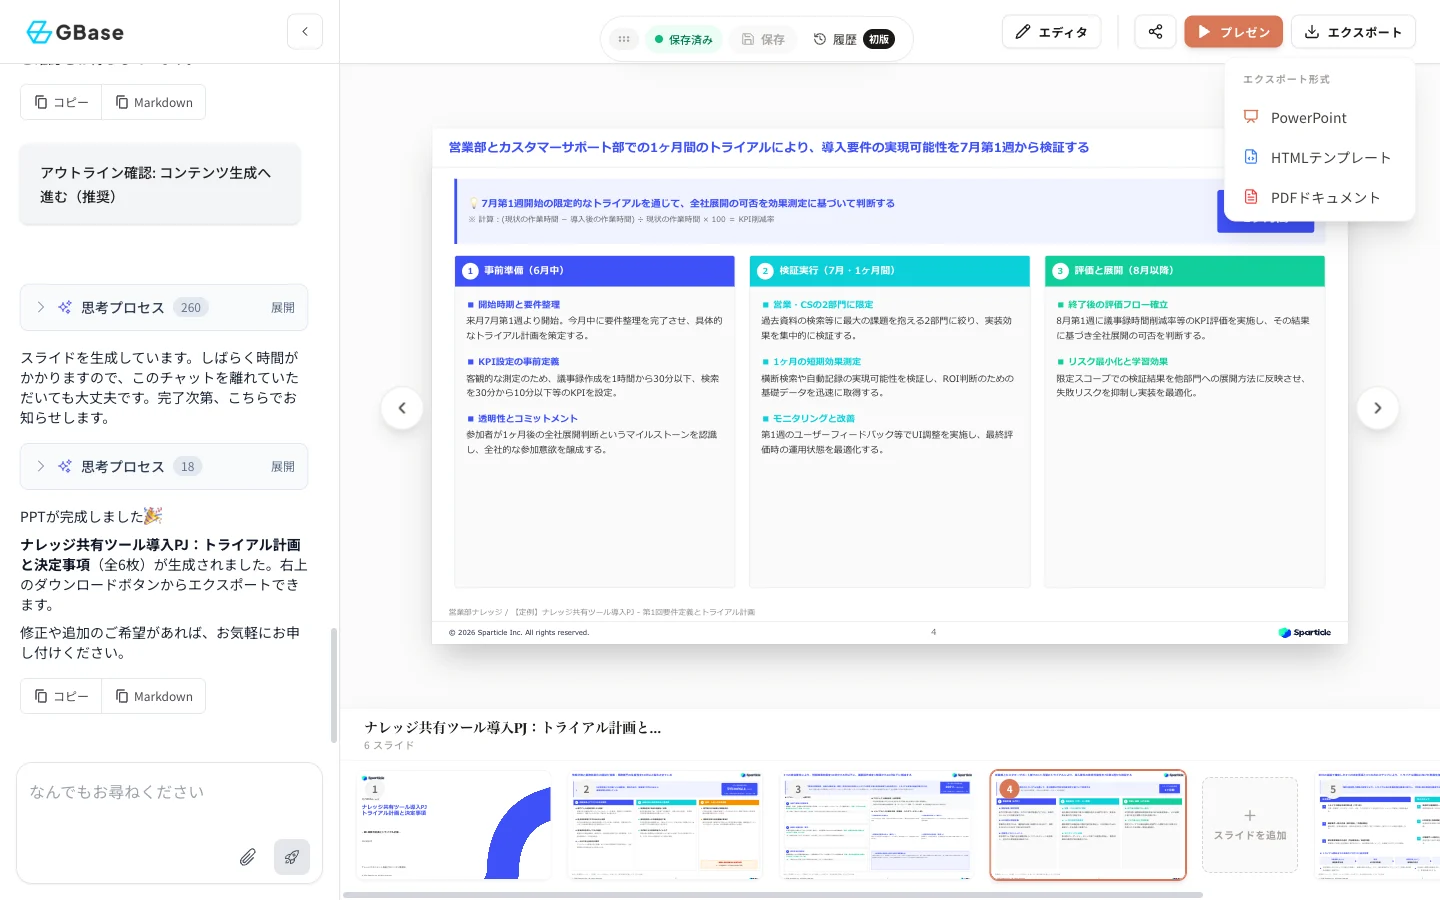Screen dimensions: 1440x900
Task: Click the PPTが完成しました message
Action: [91, 516]
